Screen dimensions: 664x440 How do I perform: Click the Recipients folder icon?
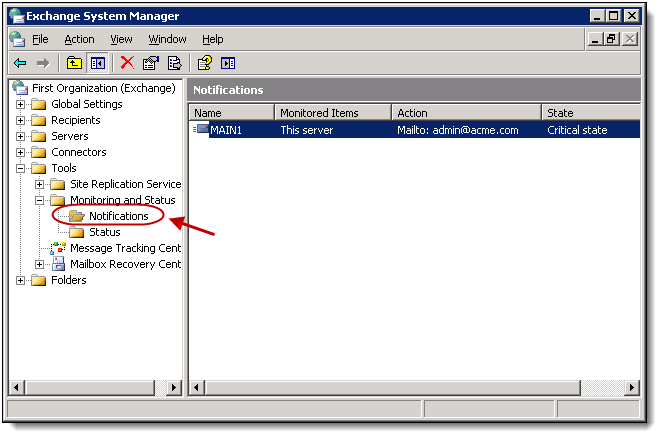point(39,120)
